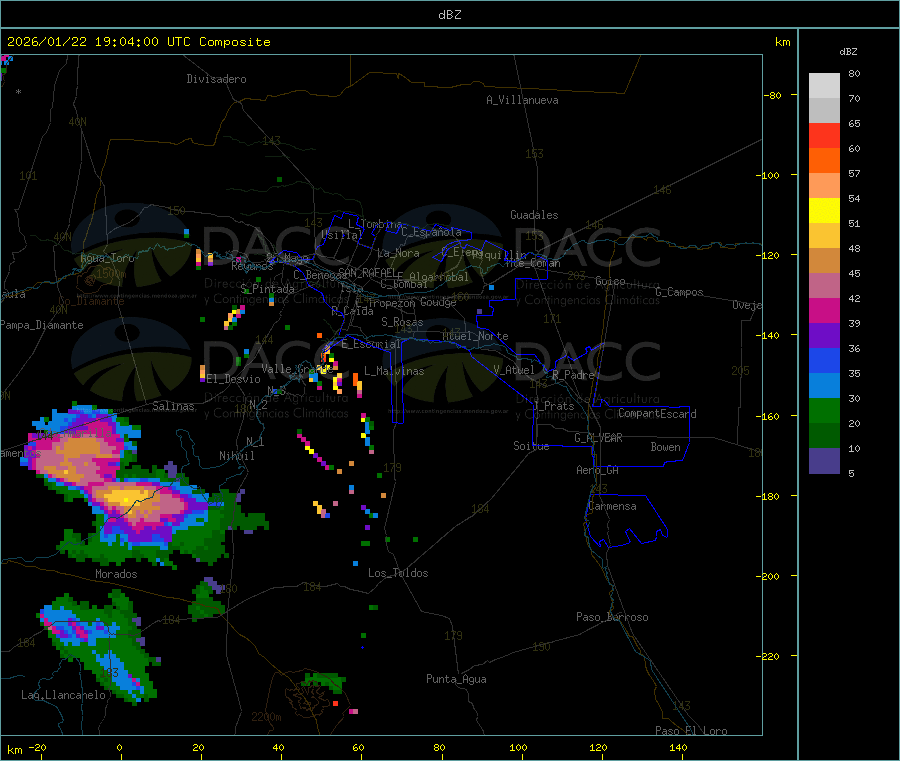900x761 pixels.
Task: Click the yellow storm core near Salinas
Action: [x=127, y=495]
